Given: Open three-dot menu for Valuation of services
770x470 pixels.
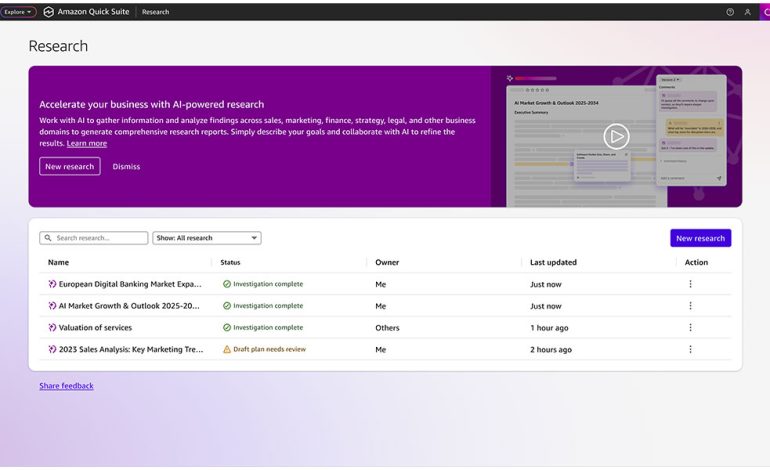Looking at the screenshot, I should 690,328.
